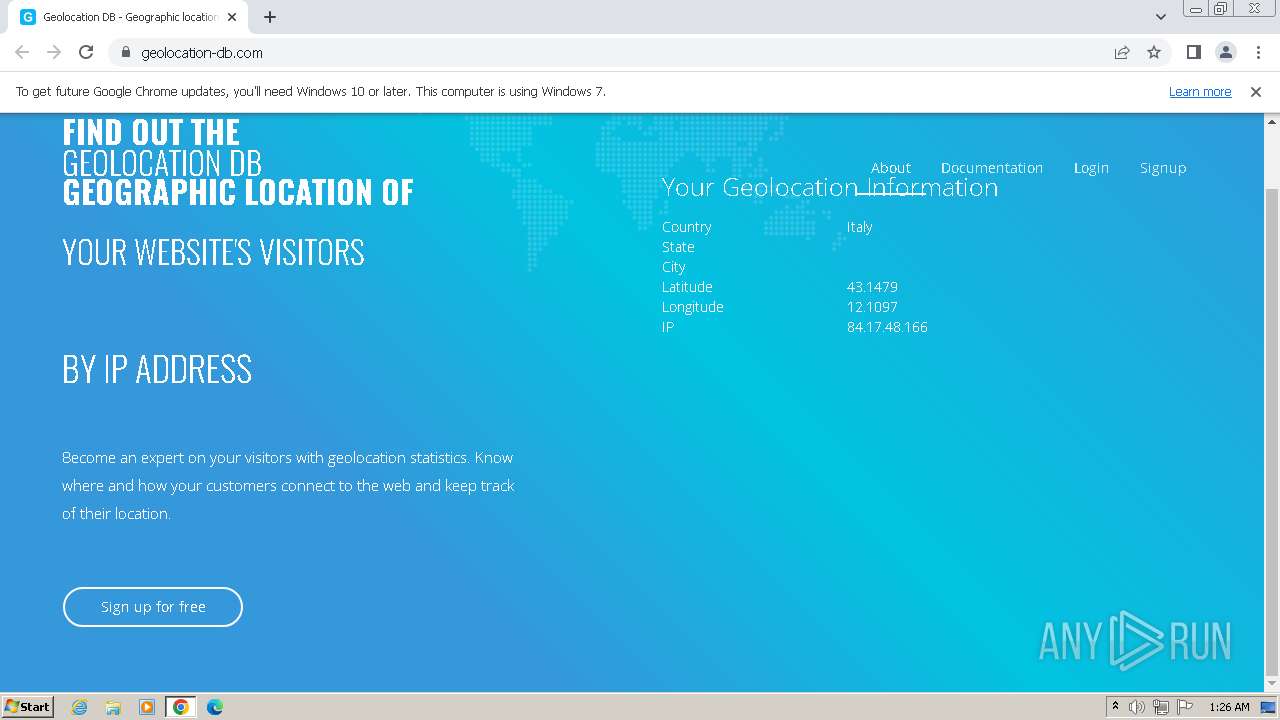Bookmark this page with the star icon

coord(1154,52)
